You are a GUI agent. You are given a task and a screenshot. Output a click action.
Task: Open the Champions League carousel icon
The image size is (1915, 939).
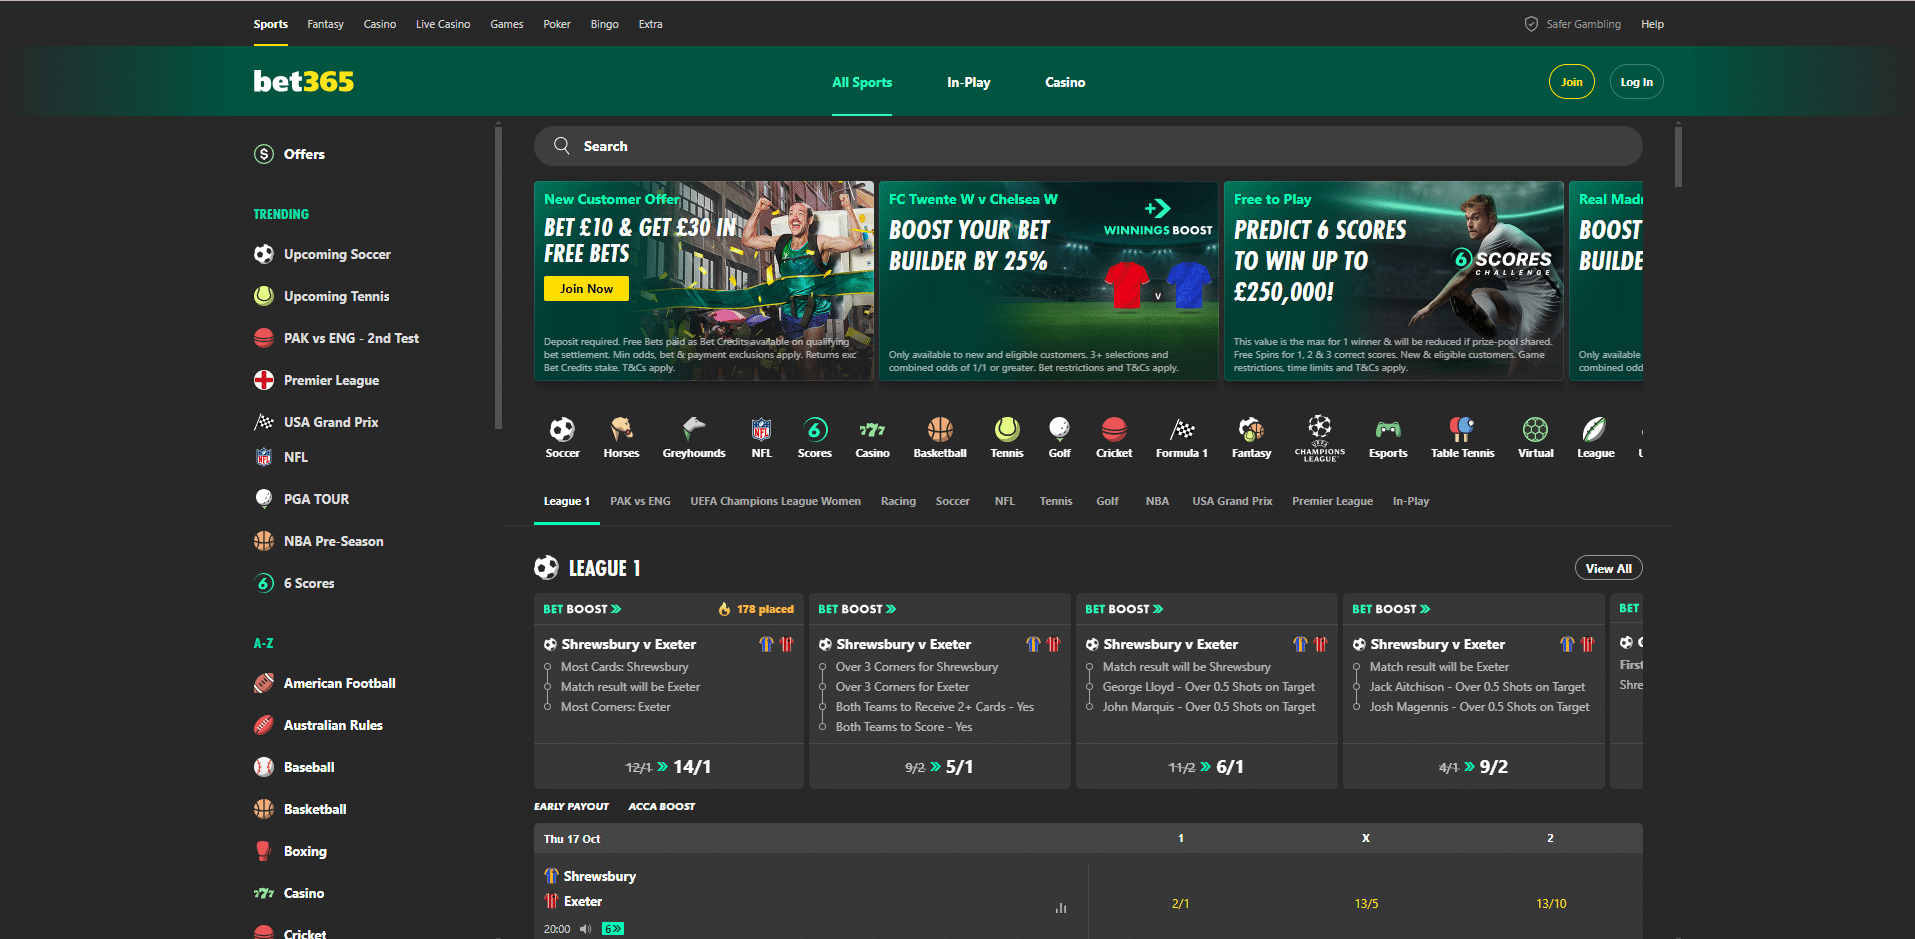(x=1320, y=437)
